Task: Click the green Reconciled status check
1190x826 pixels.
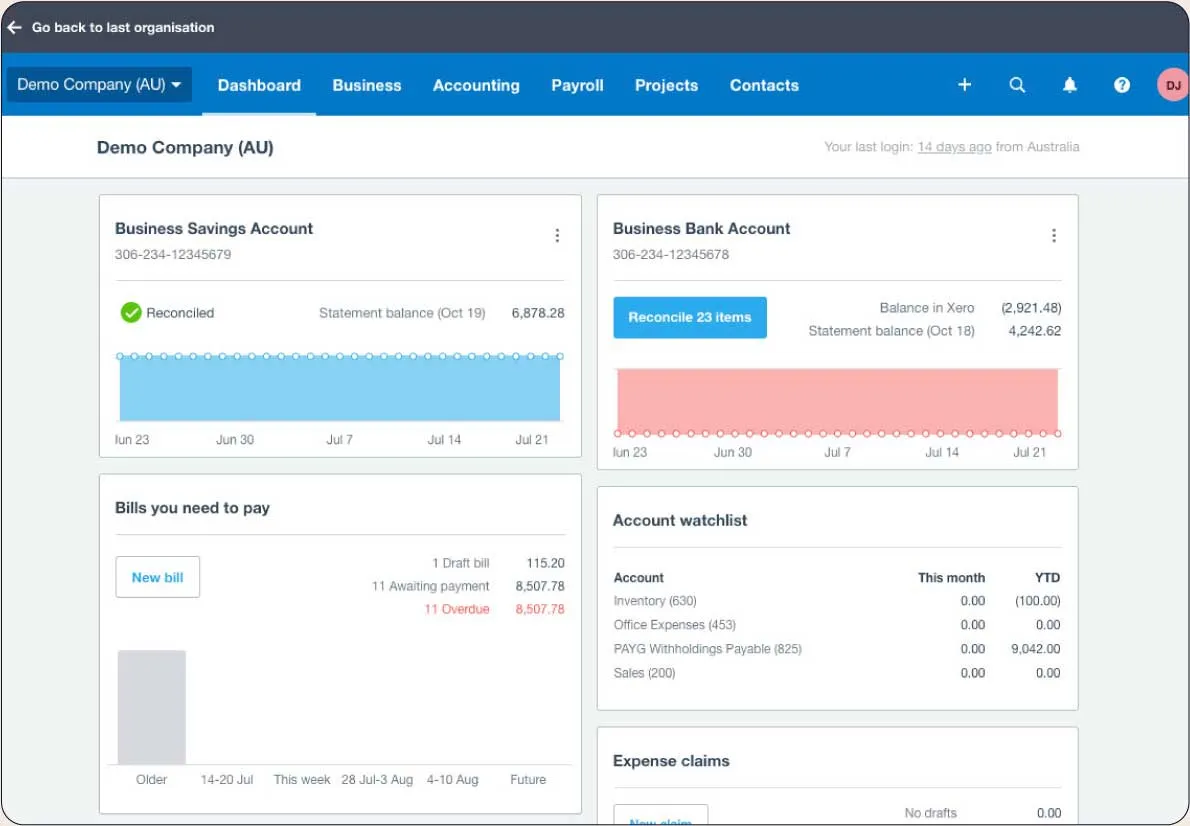Action: coord(130,312)
